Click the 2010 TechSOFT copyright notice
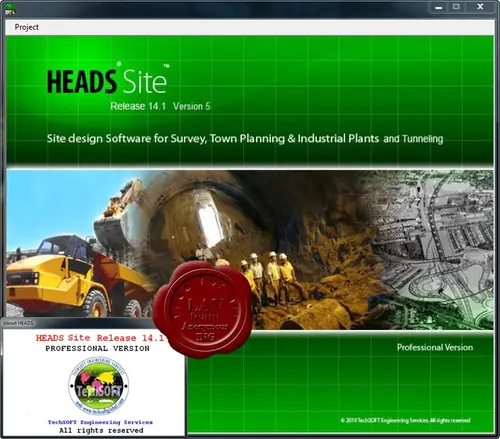This screenshot has height=439, width=500. [405, 420]
